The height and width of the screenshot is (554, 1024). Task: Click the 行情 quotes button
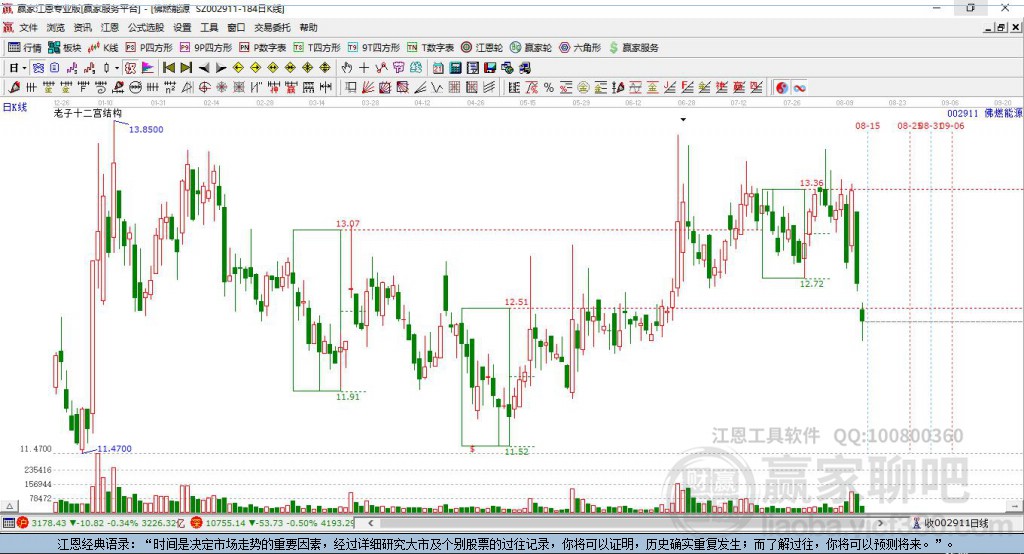pos(25,48)
